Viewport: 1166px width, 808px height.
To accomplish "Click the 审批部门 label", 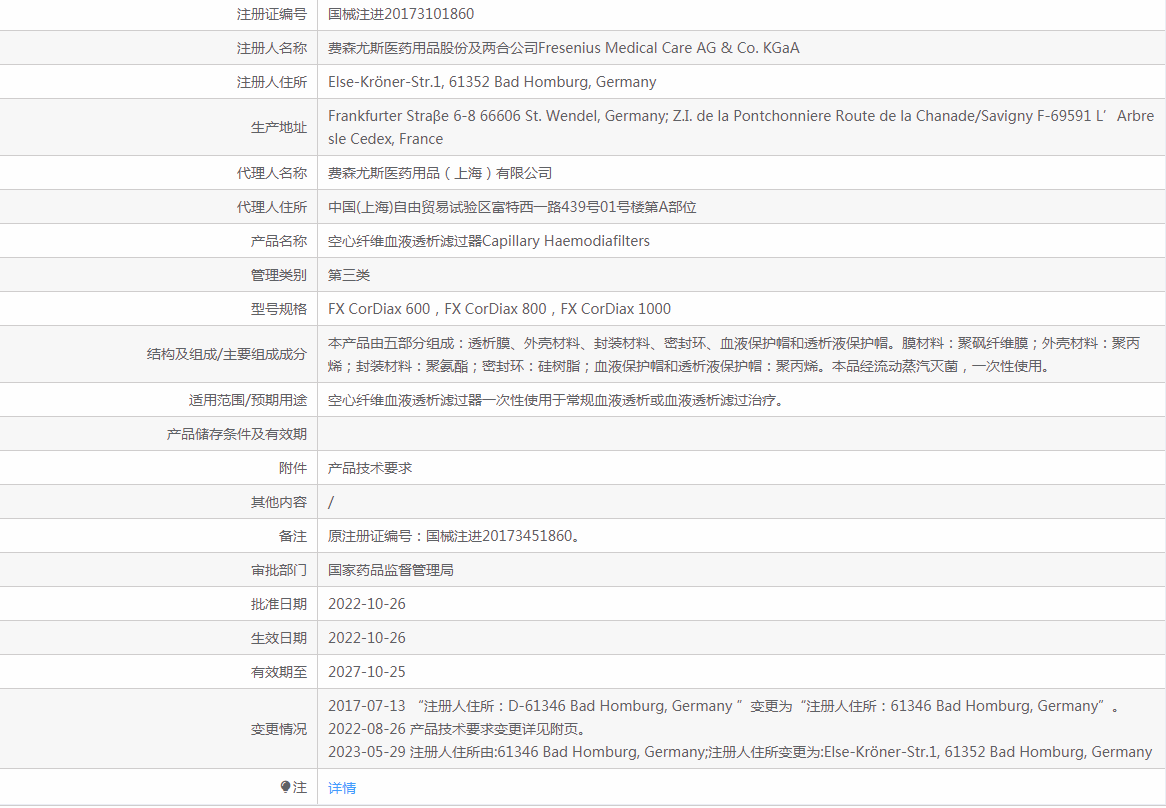I will pos(279,571).
